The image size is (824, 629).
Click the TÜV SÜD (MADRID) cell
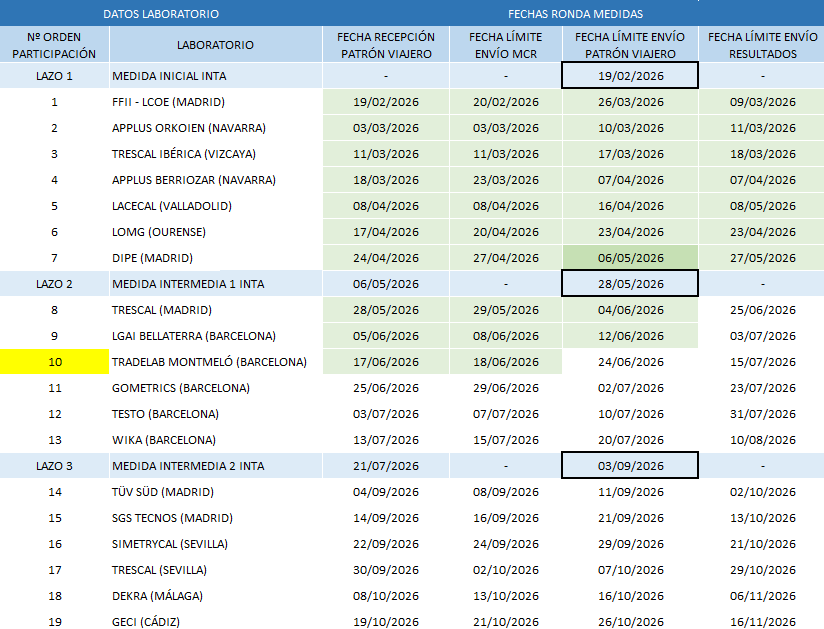click(x=215, y=492)
